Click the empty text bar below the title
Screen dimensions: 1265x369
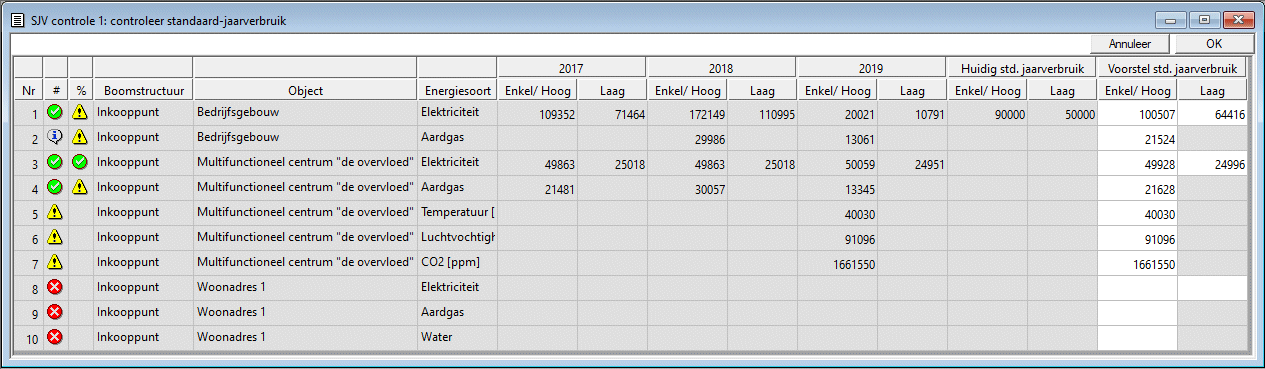(x=550, y=45)
